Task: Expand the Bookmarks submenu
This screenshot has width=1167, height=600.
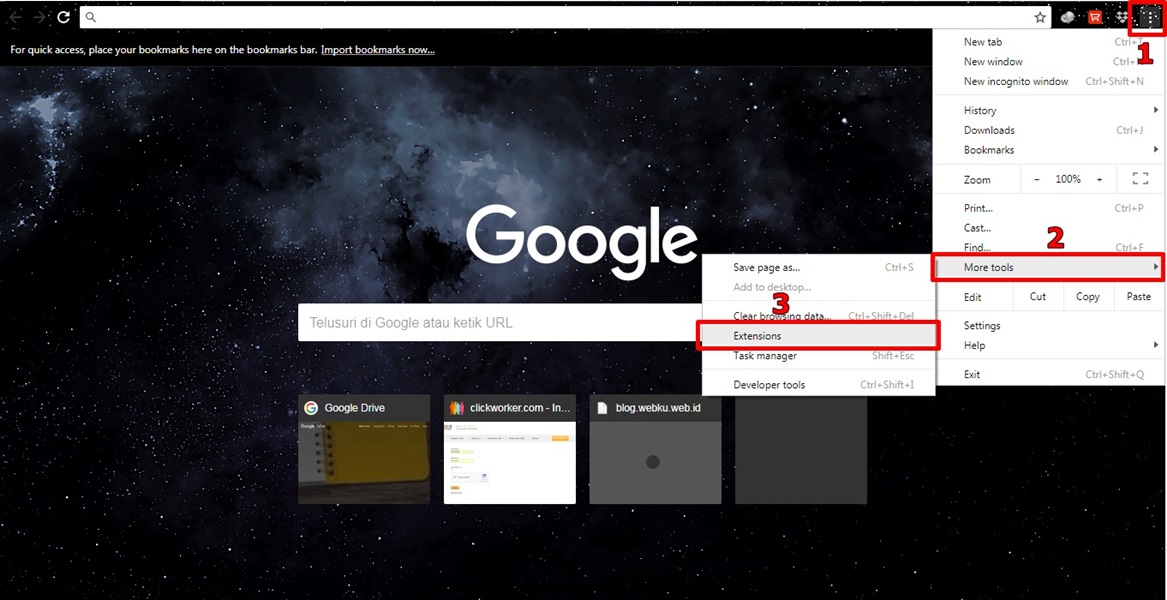Action: (x=988, y=149)
